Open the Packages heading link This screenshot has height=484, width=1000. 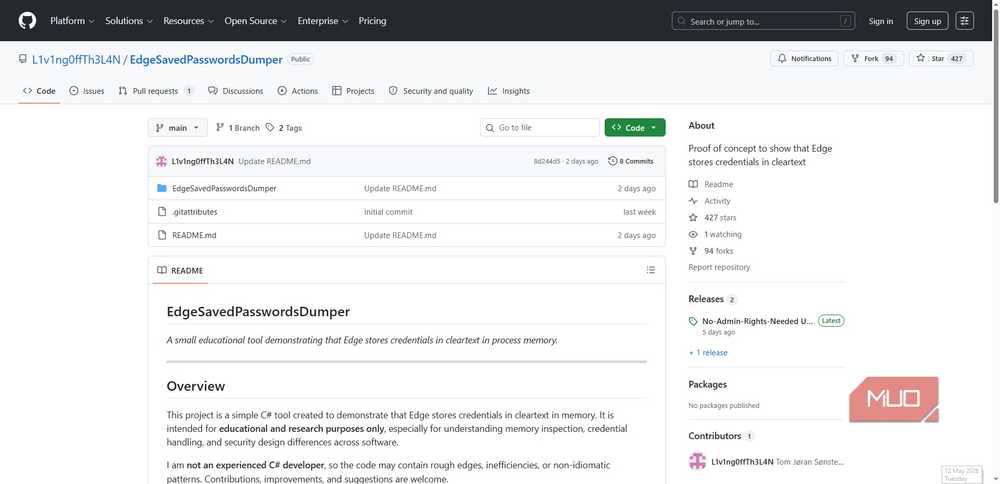pyautogui.click(x=707, y=385)
